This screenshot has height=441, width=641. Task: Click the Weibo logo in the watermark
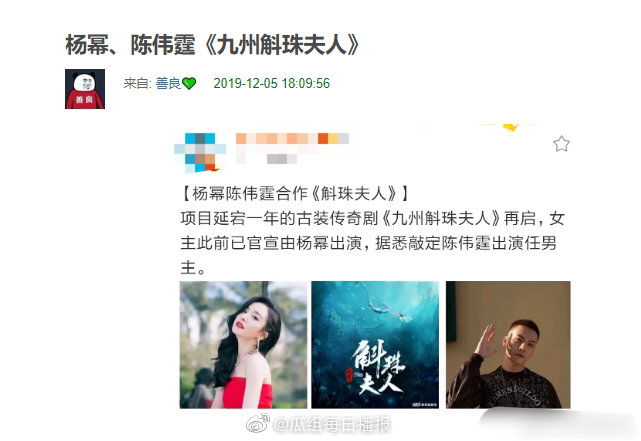(x=258, y=423)
